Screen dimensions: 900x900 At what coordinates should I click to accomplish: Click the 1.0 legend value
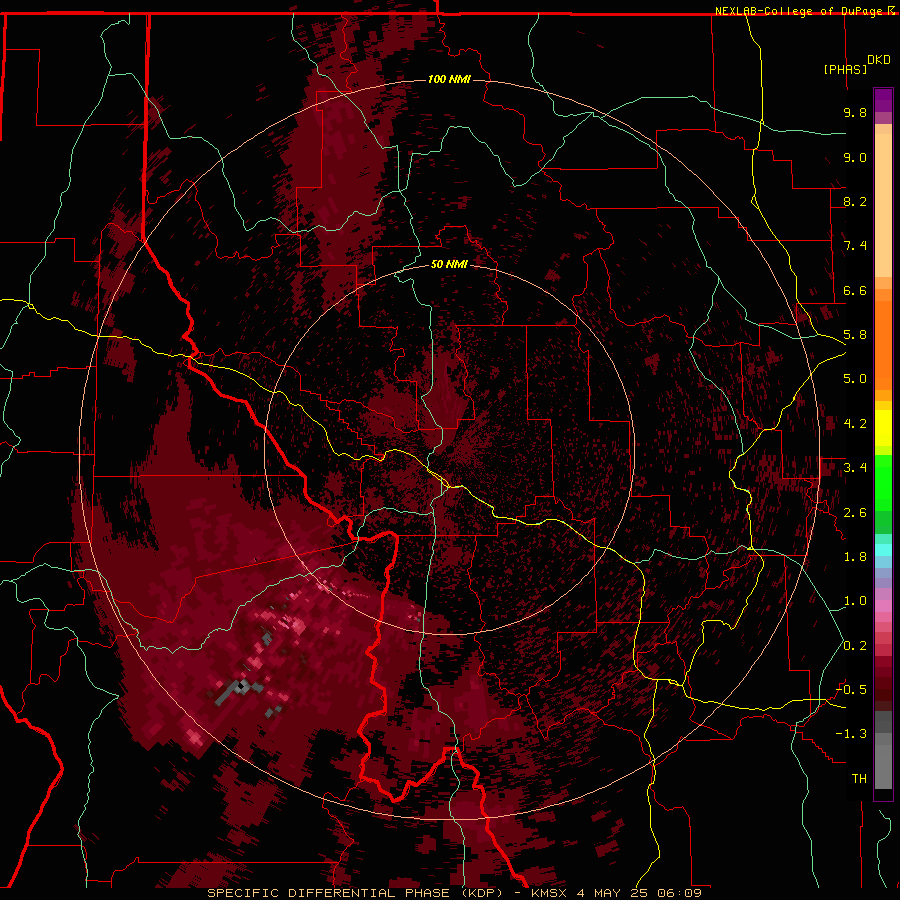[x=855, y=601]
